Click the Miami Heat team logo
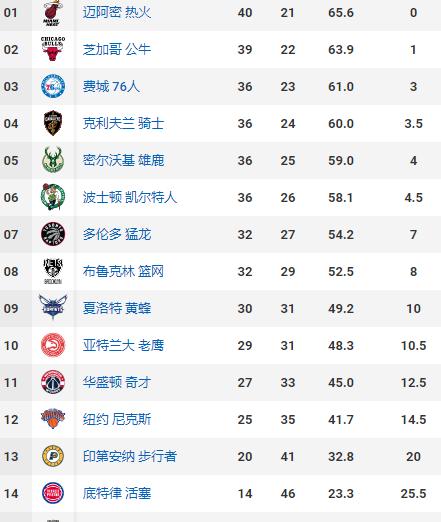The image size is (441, 522). 53,13
